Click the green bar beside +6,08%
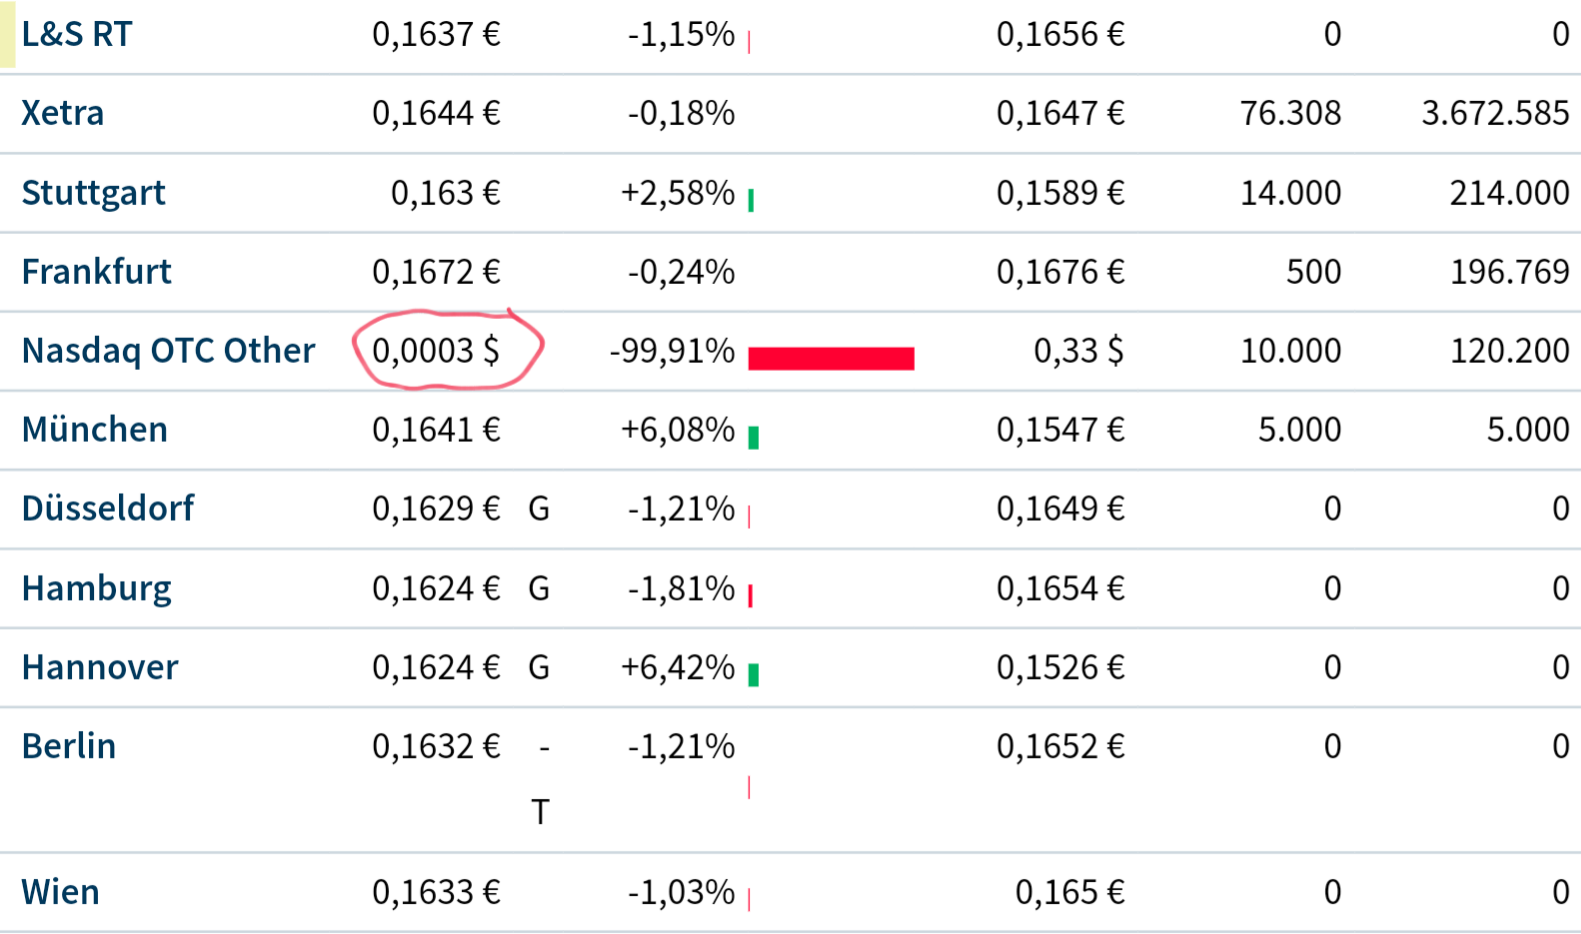Image resolution: width=1581 pixels, height=934 pixels. [x=754, y=437]
